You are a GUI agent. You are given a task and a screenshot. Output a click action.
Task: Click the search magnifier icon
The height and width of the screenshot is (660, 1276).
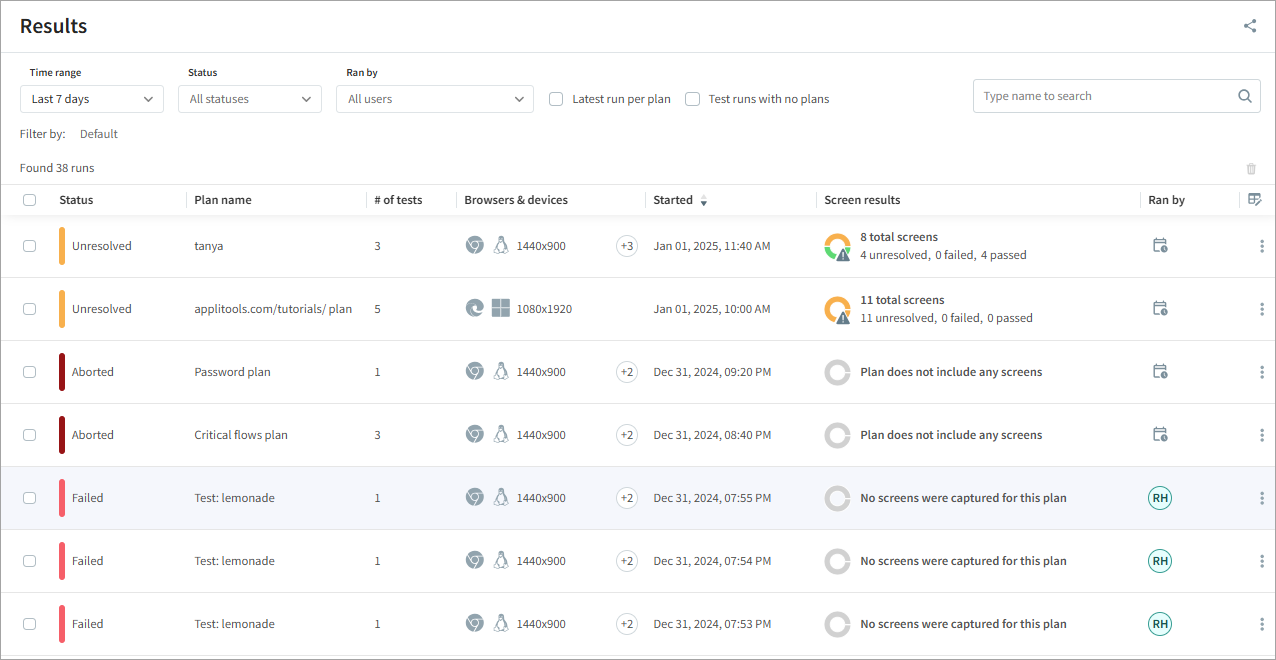coord(1245,97)
